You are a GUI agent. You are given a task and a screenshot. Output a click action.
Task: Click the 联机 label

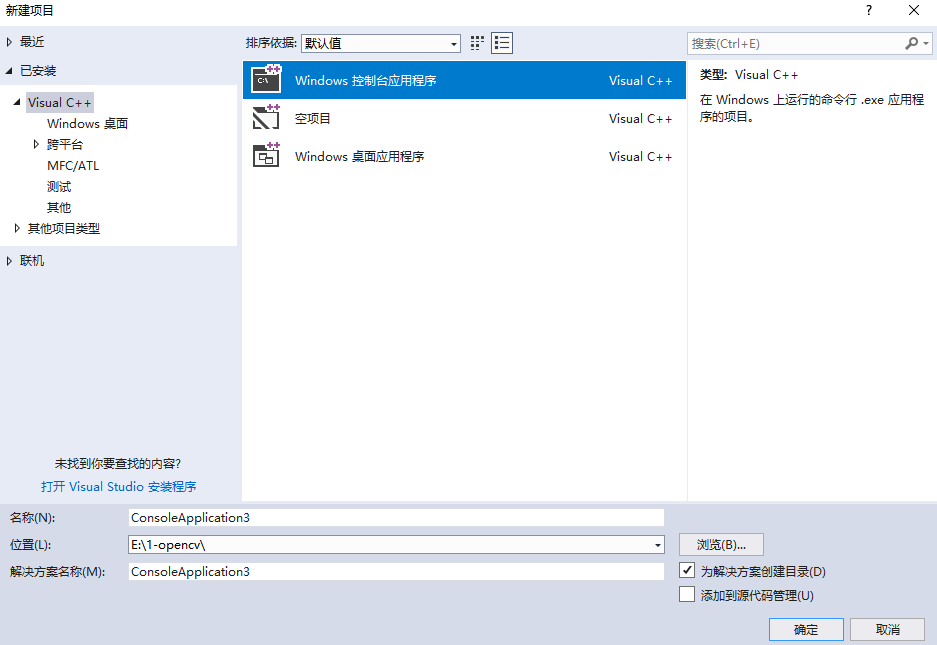(32, 261)
